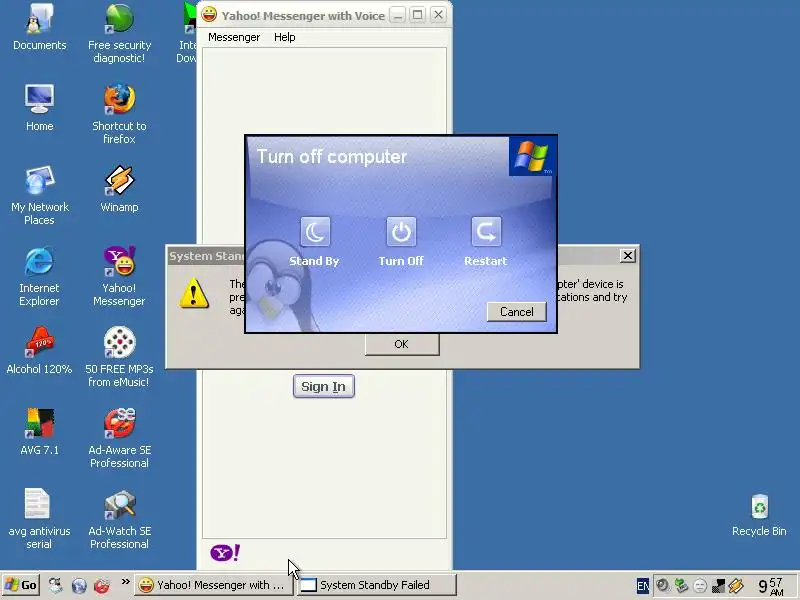Open Free security diagnostic! desktop icon
The width and height of the screenshot is (800, 600).
(x=119, y=33)
